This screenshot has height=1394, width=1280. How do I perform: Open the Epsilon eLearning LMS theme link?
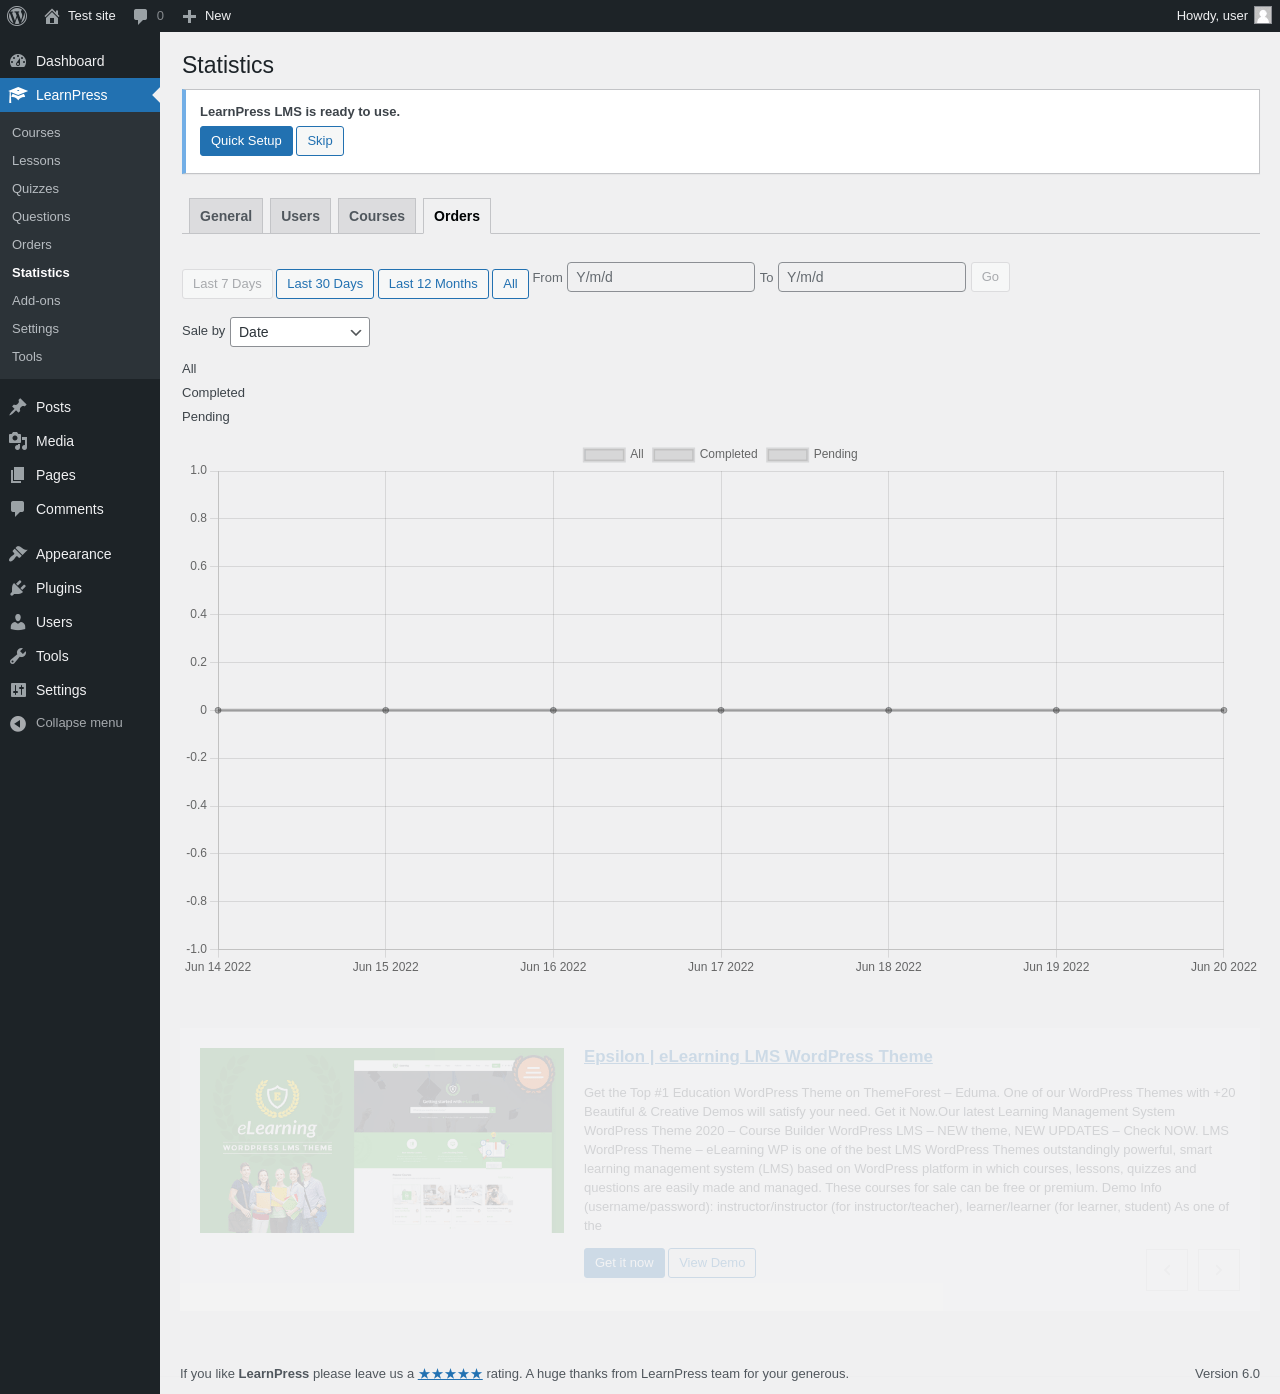(758, 1057)
